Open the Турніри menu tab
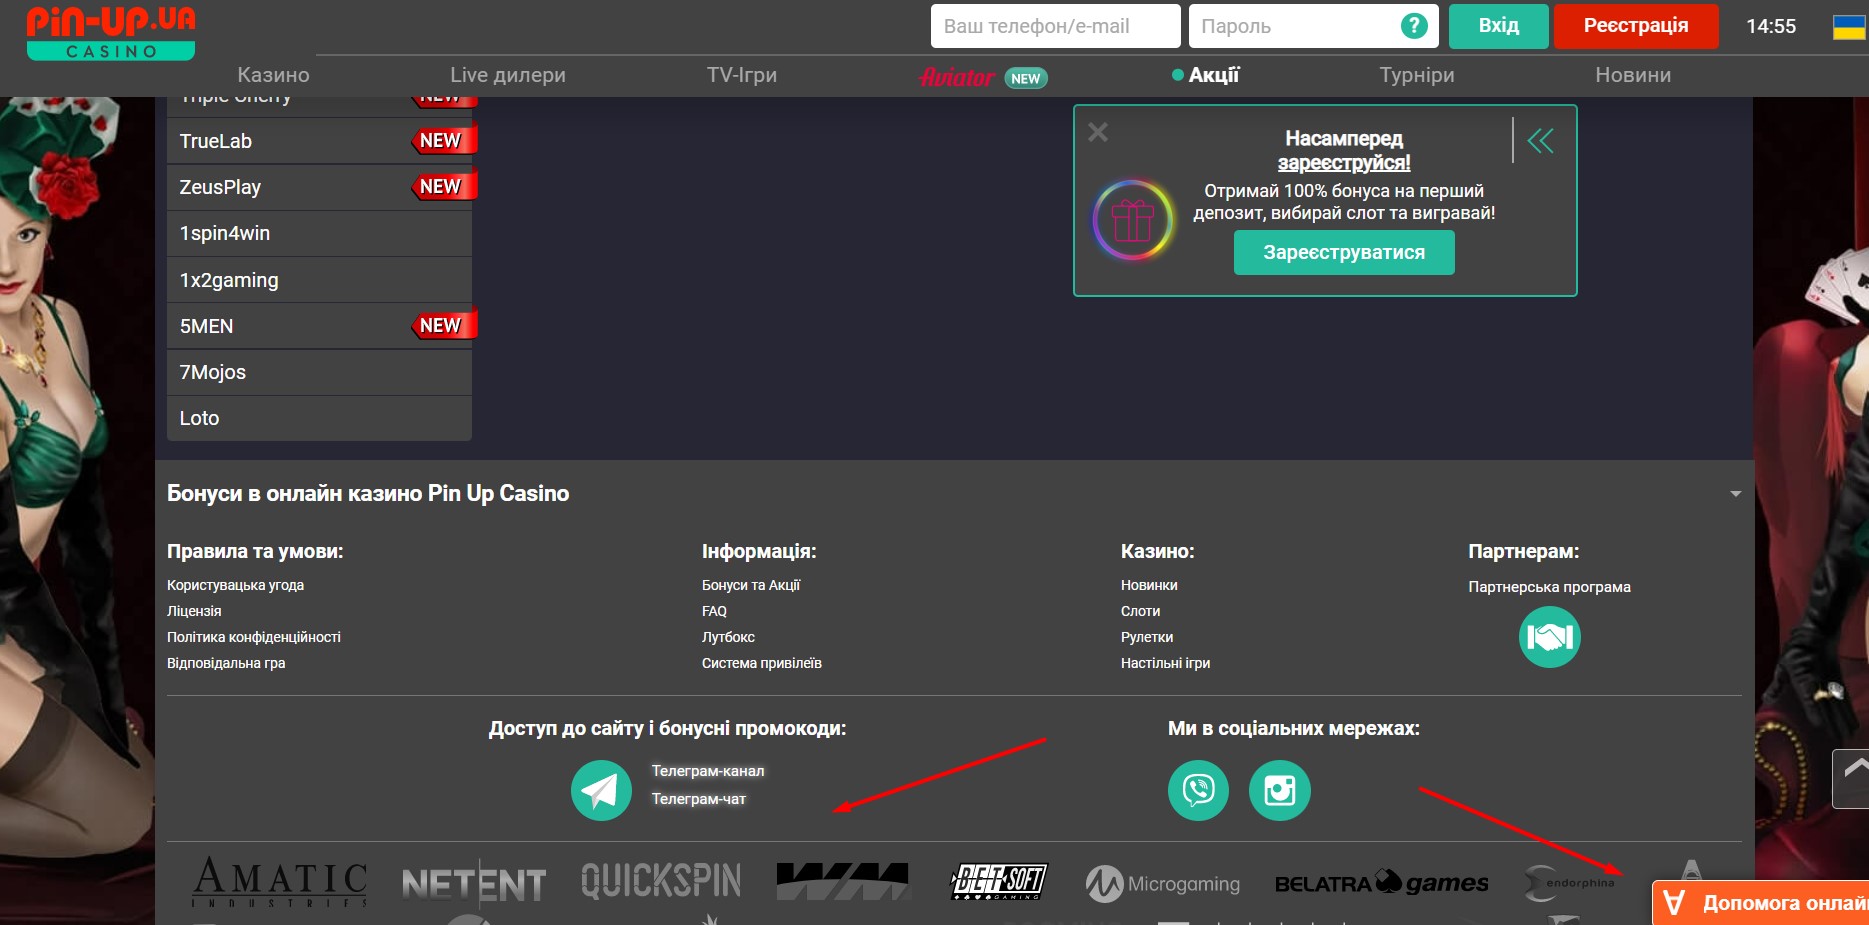Screen dimensions: 1869x925 point(1417,75)
